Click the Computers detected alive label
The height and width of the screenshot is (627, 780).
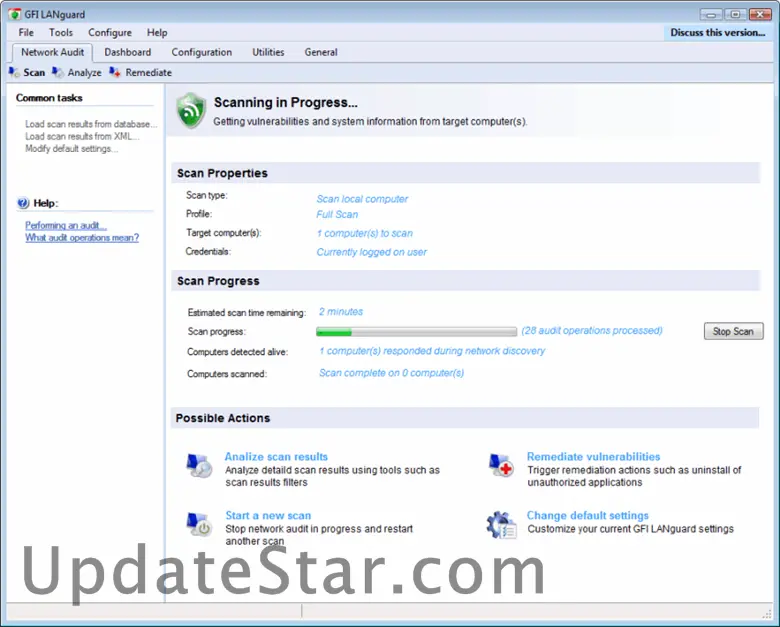[x=237, y=352]
